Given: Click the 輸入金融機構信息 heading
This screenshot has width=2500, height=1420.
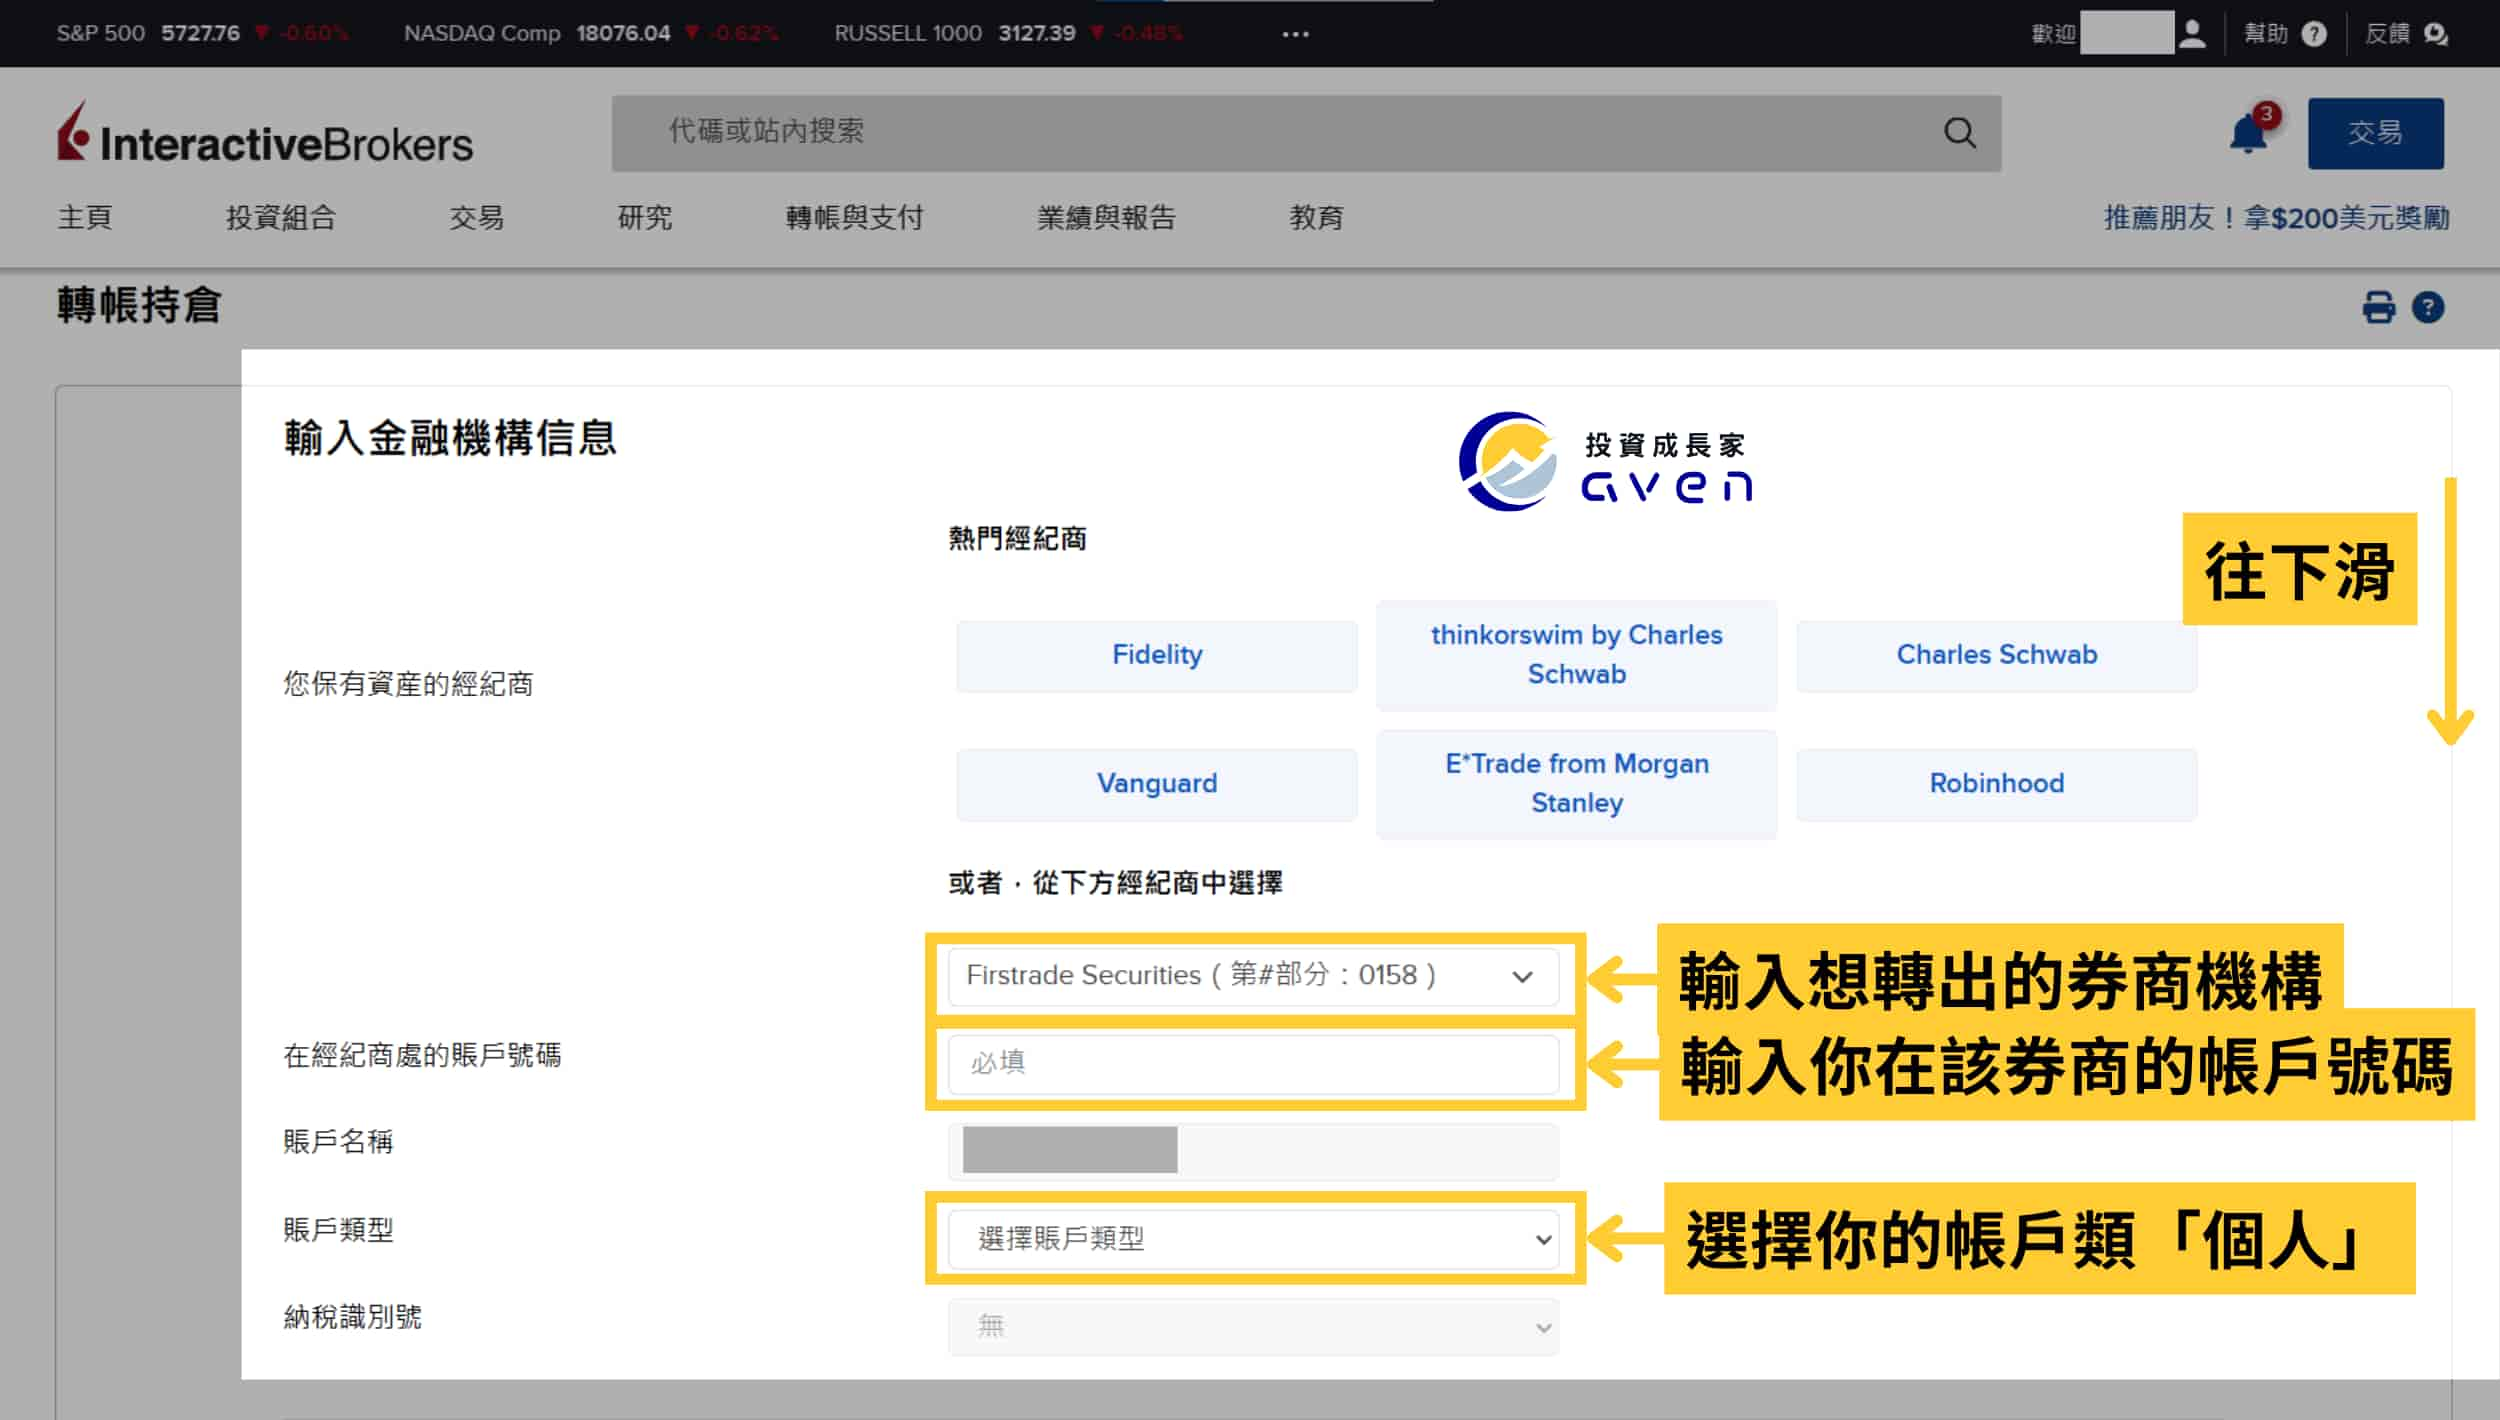Looking at the screenshot, I should (x=450, y=439).
